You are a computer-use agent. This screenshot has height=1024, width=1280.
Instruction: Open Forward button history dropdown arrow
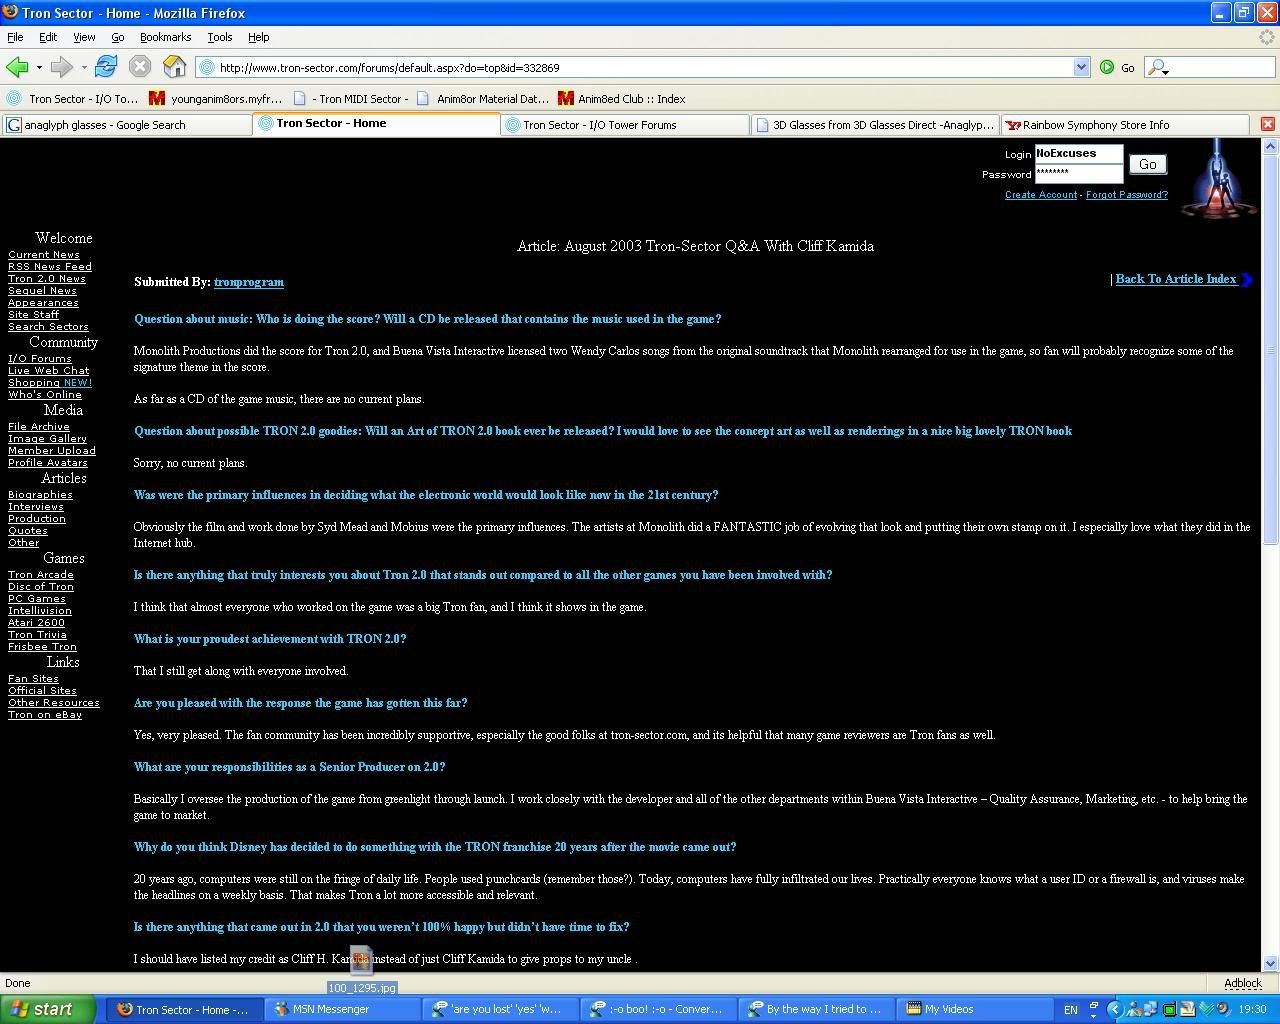(x=84, y=67)
